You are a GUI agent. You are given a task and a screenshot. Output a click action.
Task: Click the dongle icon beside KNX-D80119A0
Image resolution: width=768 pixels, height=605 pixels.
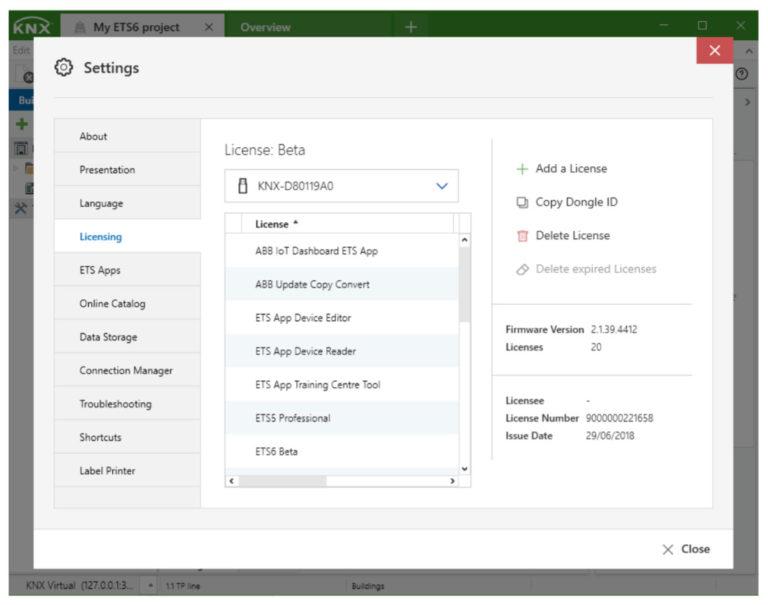click(x=242, y=186)
